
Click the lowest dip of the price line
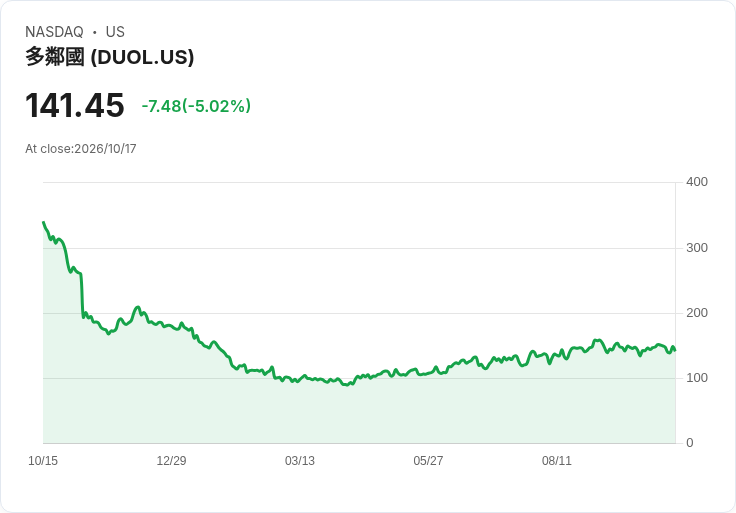tap(346, 385)
